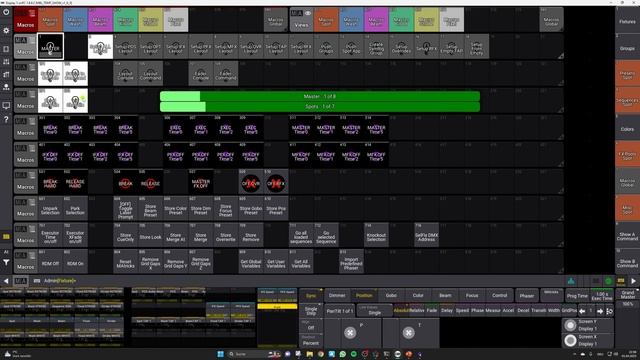Toggle Executor Time on/off macro
The height and width of the screenshot is (360, 640).
coord(50,236)
